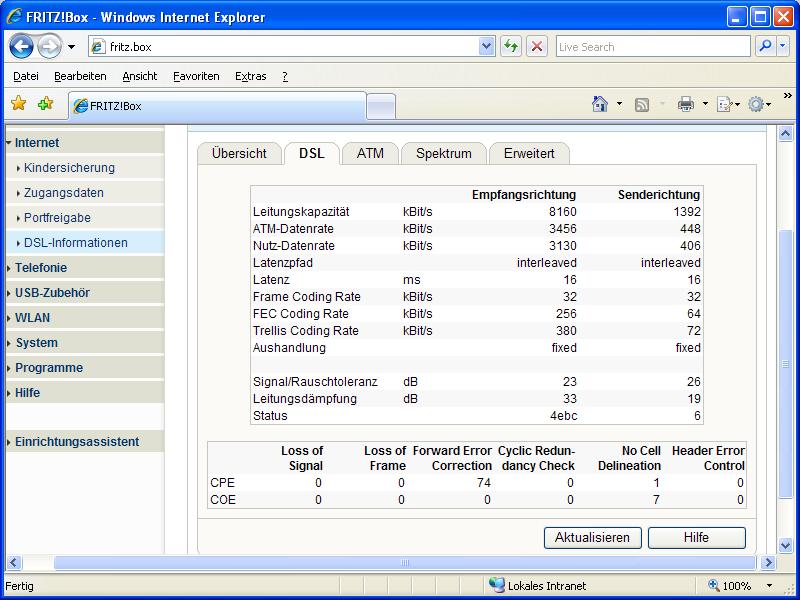Viewport: 800px width, 600px height.
Task: Click in the Live Search input field
Action: click(650, 46)
